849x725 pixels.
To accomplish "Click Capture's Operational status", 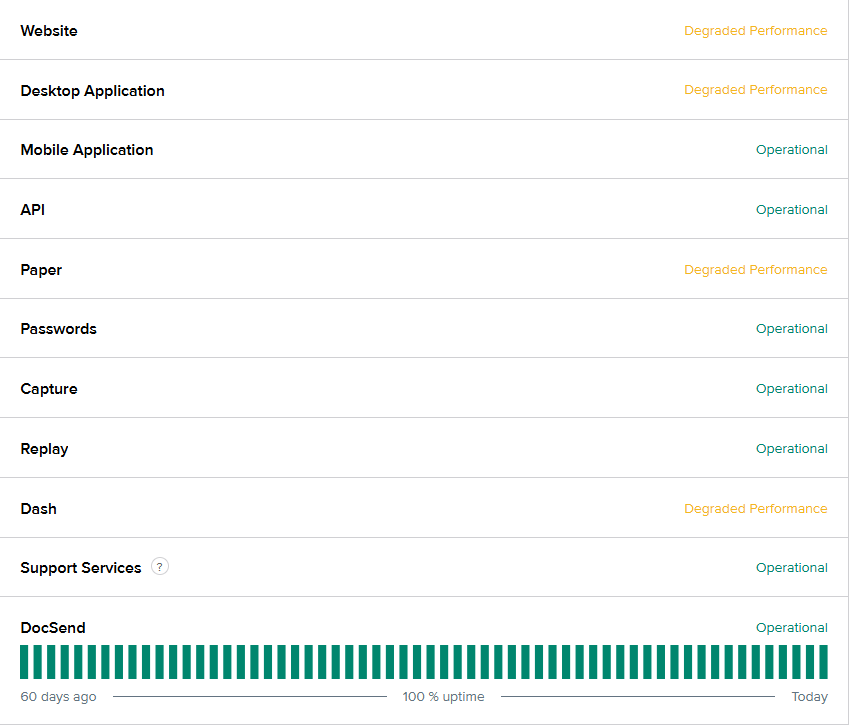I will (x=792, y=389).
